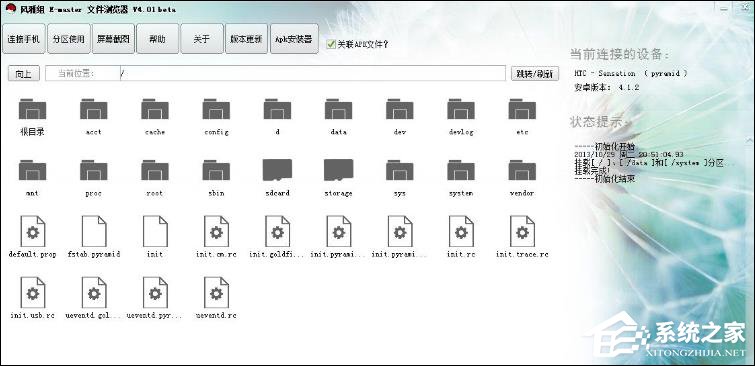This screenshot has height=366, width=755.
Task: Open the sys folder
Action: pyautogui.click(x=399, y=170)
